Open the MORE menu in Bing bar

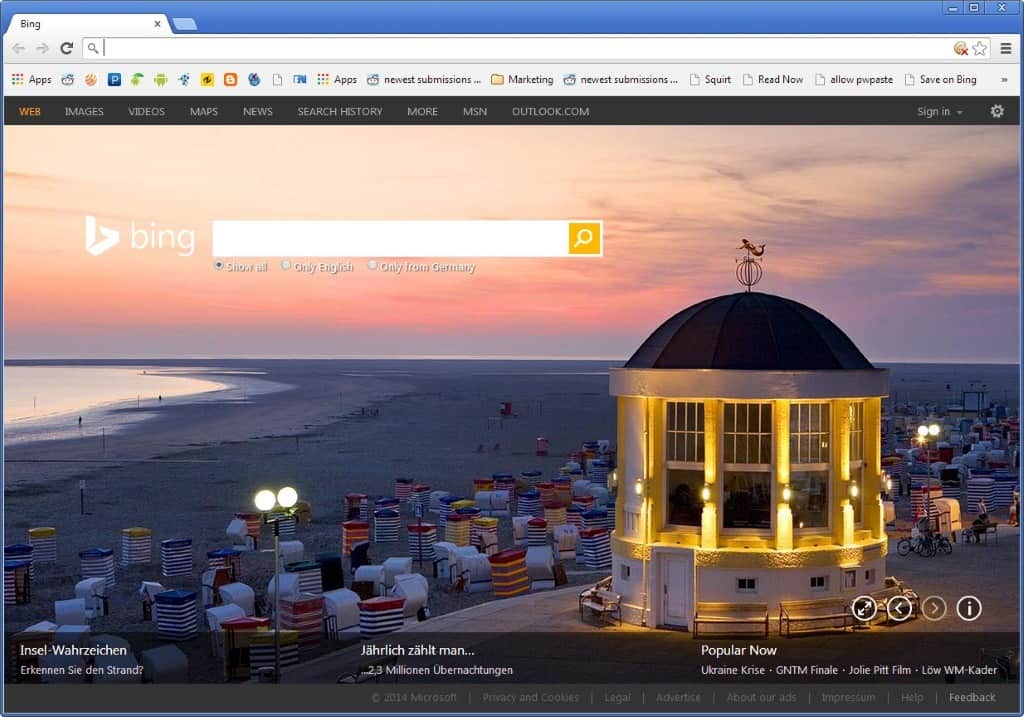[x=423, y=112]
